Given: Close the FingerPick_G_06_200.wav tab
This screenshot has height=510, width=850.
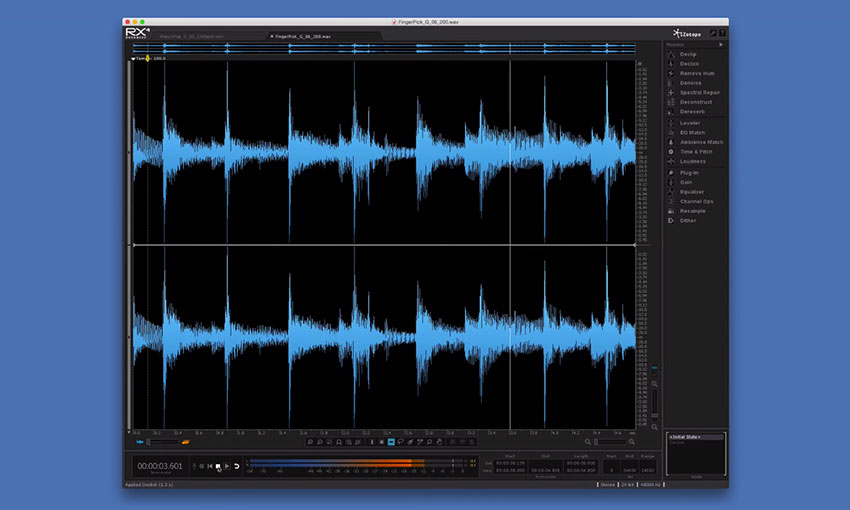Looking at the screenshot, I should pos(272,36).
